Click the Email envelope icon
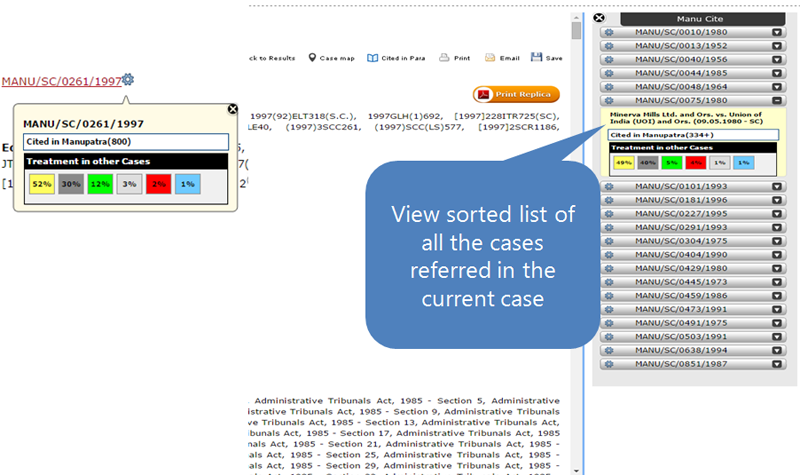This screenshot has height=475, width=800. pyautogui.click(x=490, y=58)
